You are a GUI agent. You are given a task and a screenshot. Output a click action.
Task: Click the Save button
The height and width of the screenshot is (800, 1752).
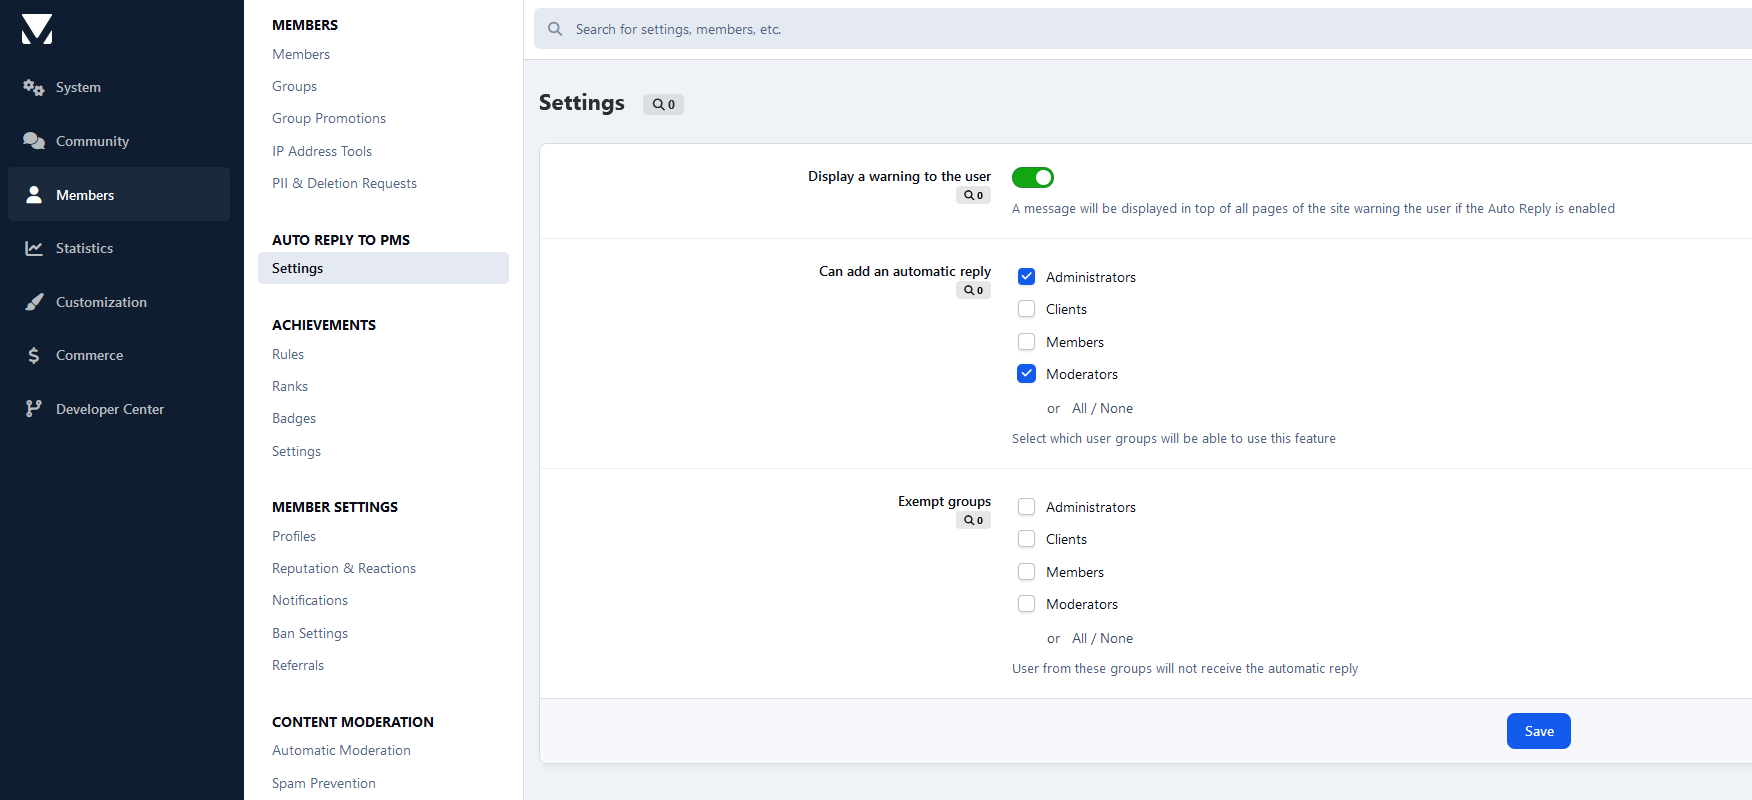1539,731
